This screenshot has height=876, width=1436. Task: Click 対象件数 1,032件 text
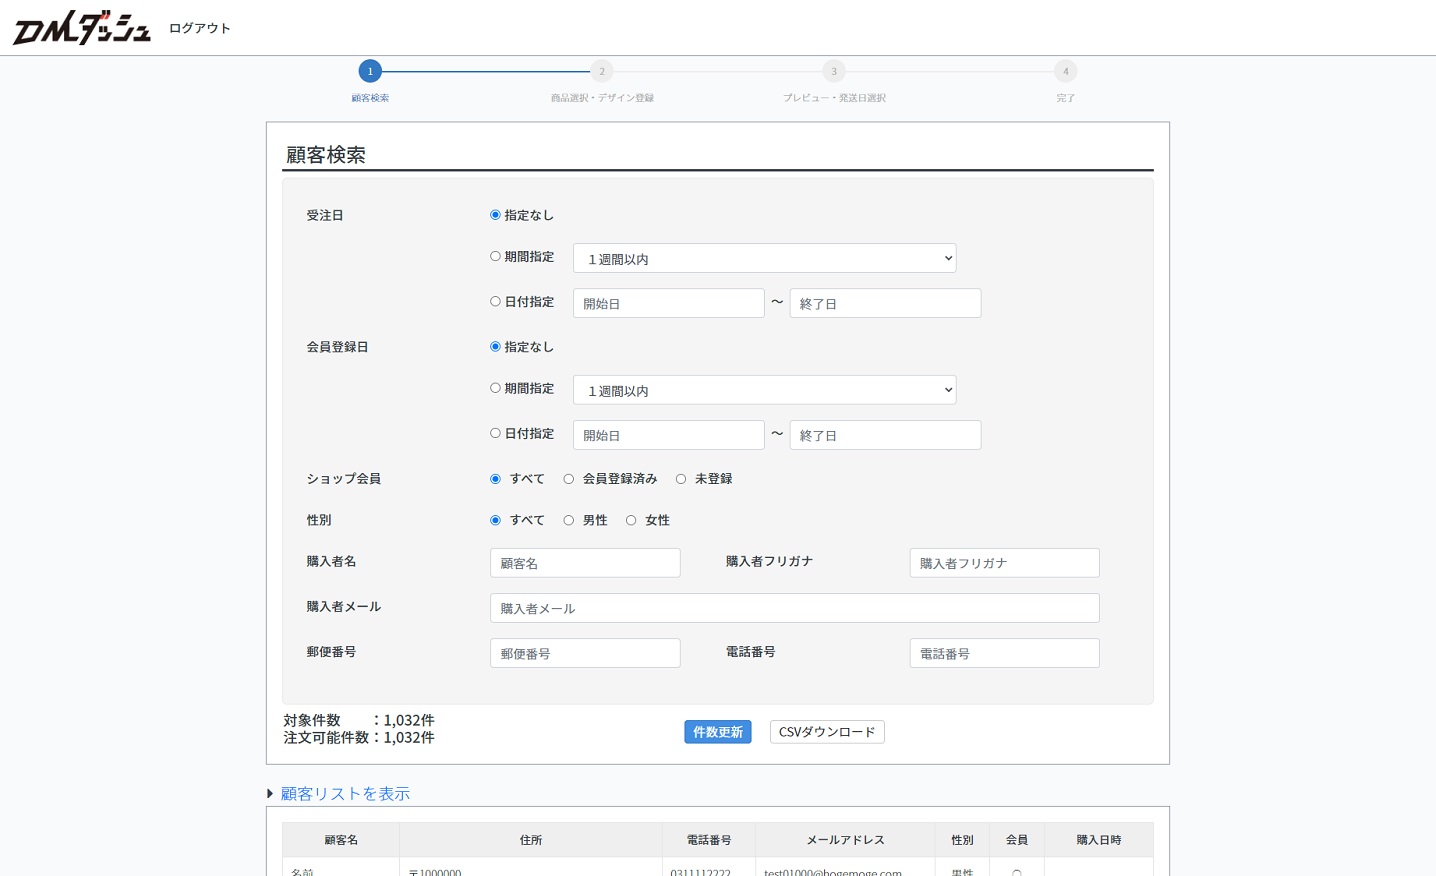tap(359, 720)
